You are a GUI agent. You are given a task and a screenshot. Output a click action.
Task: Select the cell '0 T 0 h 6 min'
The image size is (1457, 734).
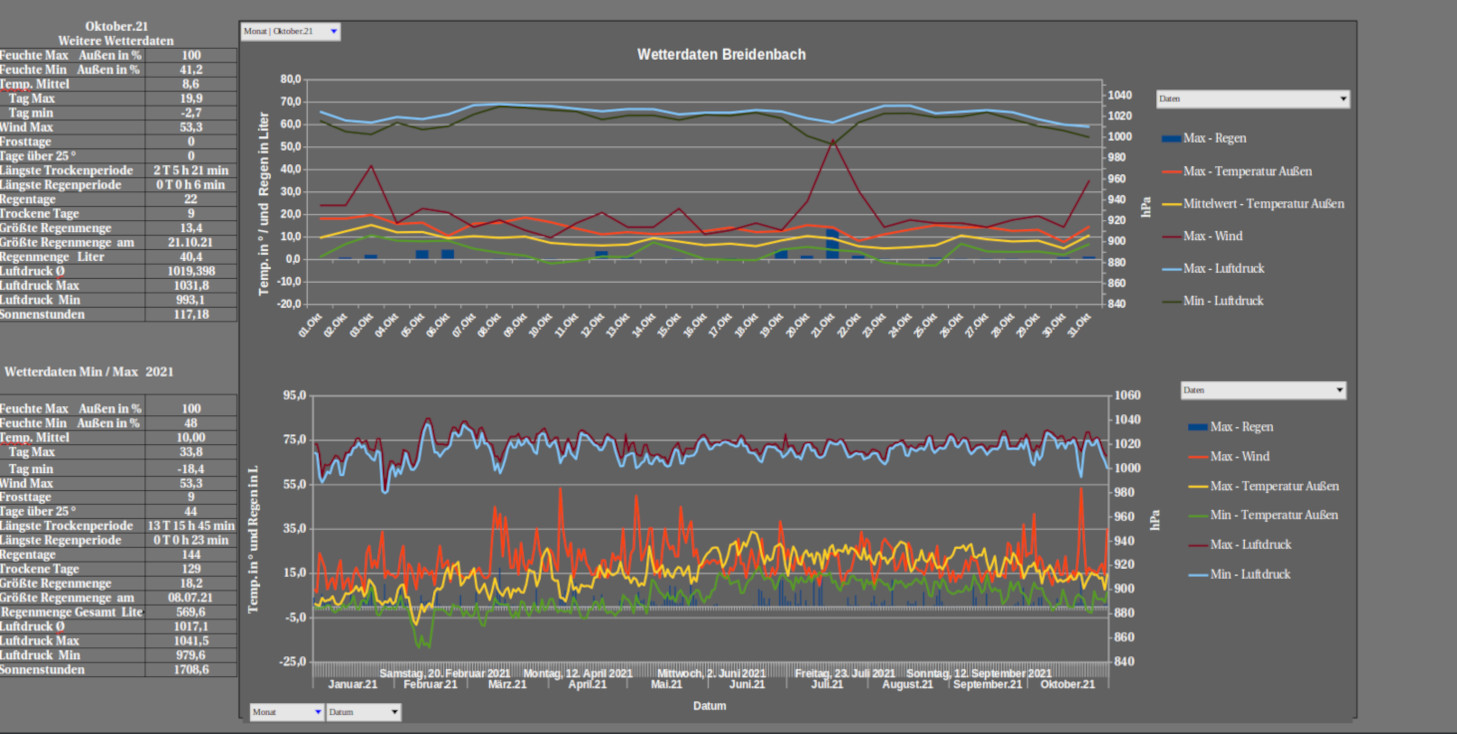point(191,185)
